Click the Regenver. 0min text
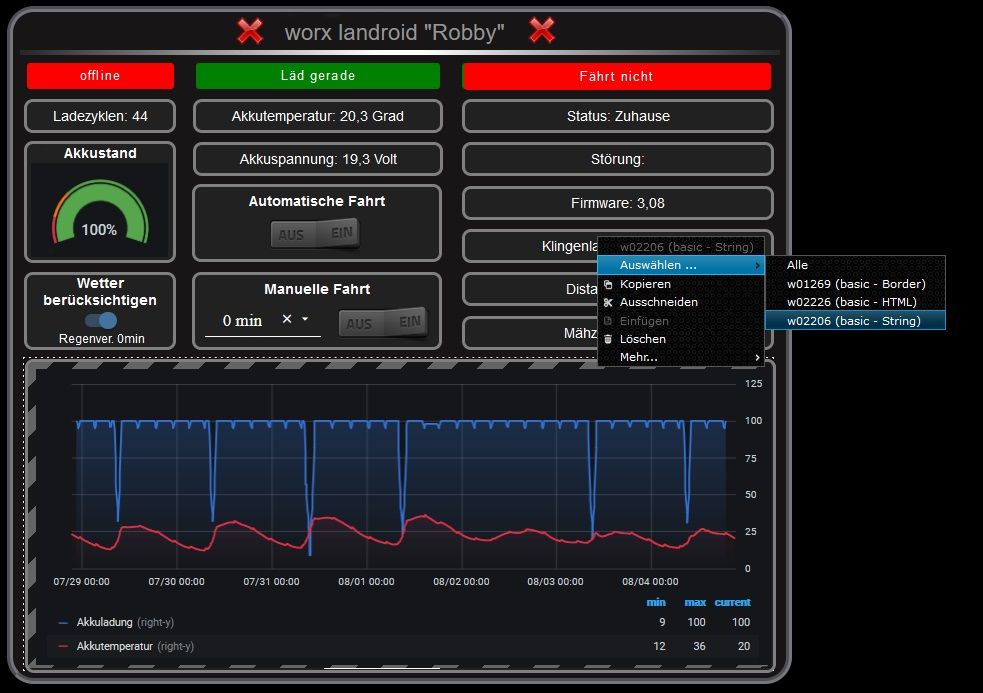The width and height of the screenshot is (983, 693). [x=102, y=339]
